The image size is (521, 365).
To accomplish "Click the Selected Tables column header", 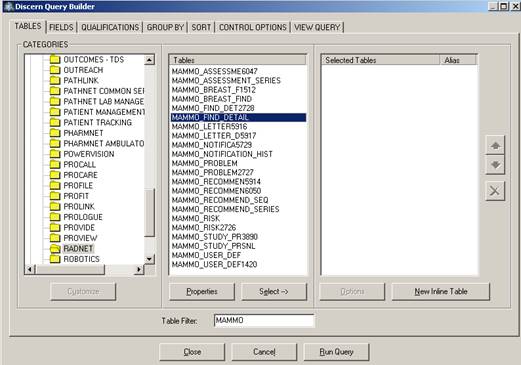I will pyautogui.click(x=380, y=60).
